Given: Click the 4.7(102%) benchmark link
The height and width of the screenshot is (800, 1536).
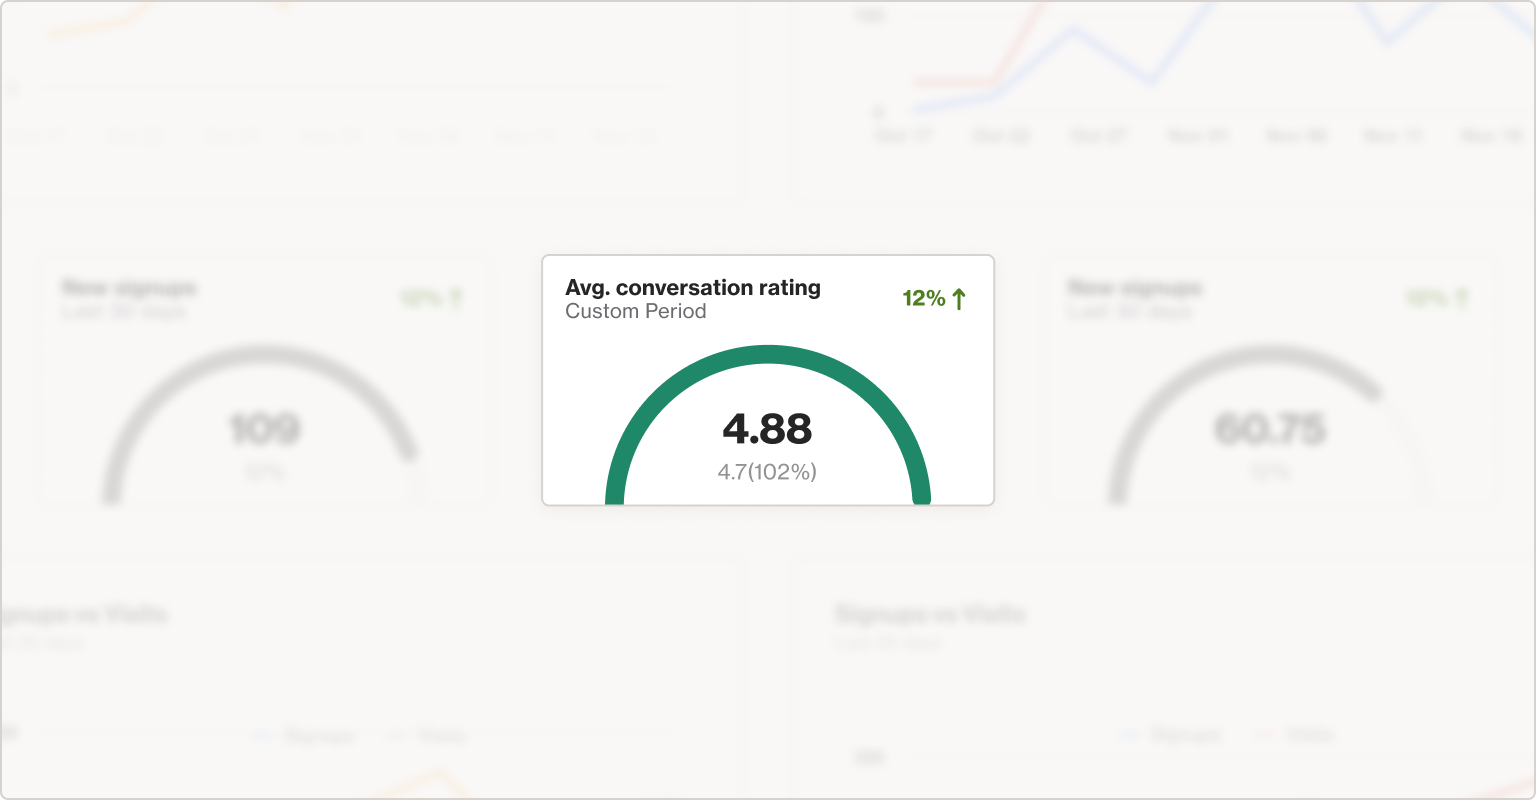Looking at the screenshot, I should pyautogui.click(x=766, y=471).
